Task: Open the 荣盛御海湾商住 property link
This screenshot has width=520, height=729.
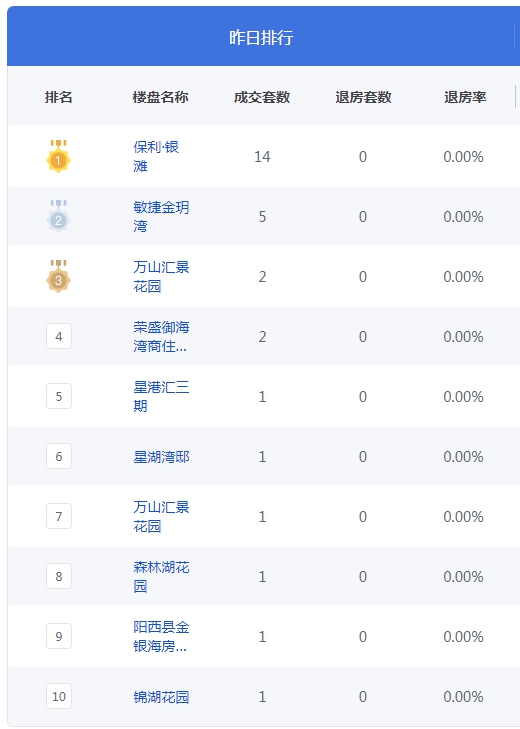Action: tap(161, 336)
